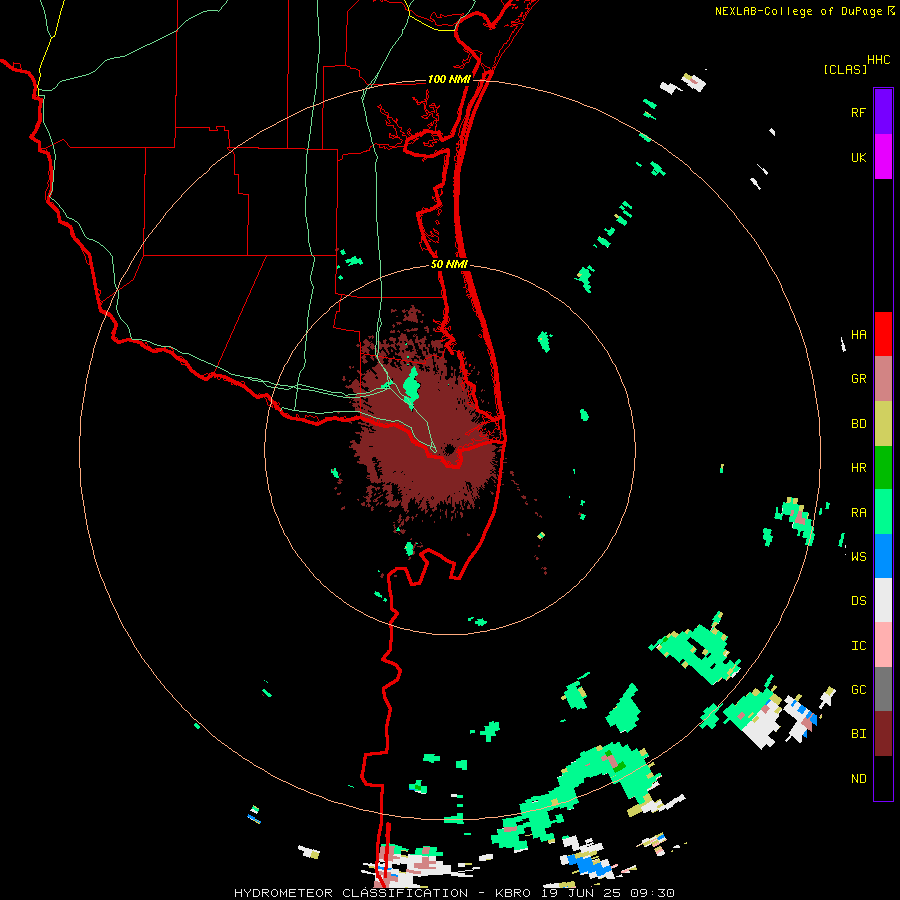Click the "HHC" product code text
900x900 pixels.
[879, 60]
